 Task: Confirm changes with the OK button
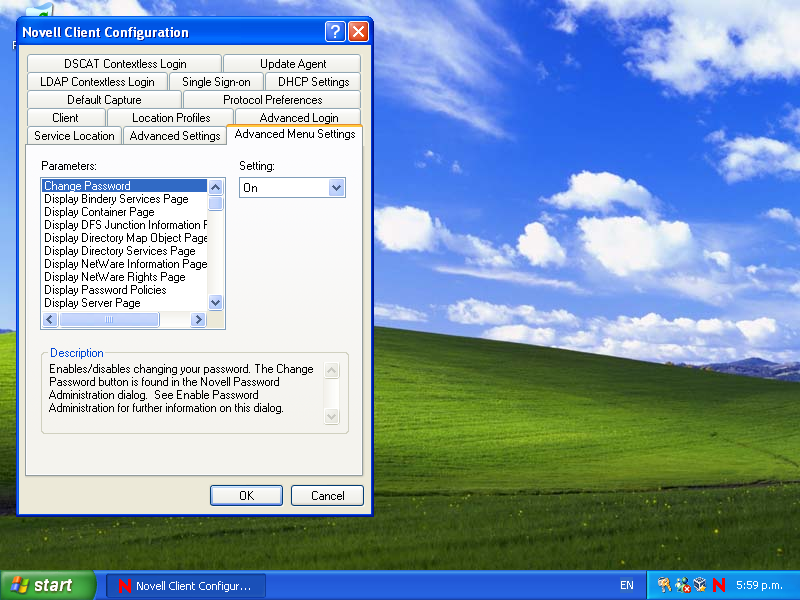pos(246,495)
